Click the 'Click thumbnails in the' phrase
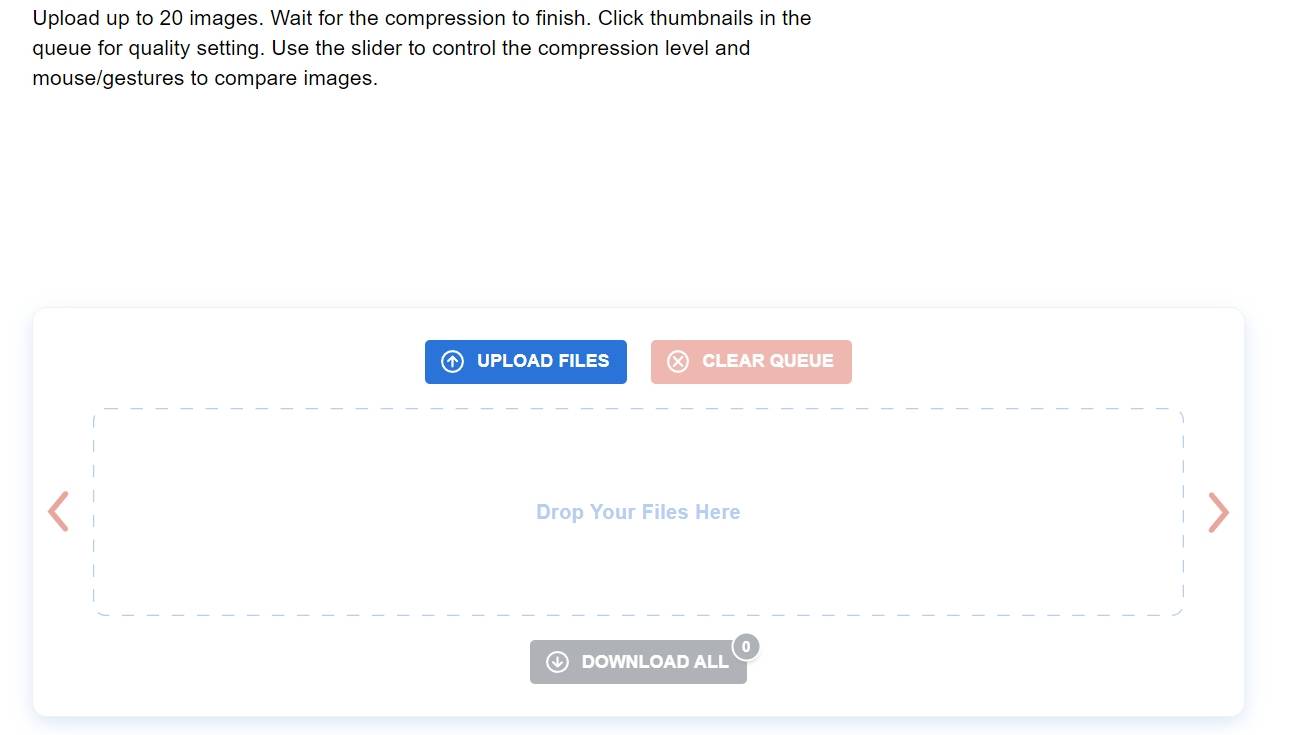 pyautogui.click(x=705, y=18)
